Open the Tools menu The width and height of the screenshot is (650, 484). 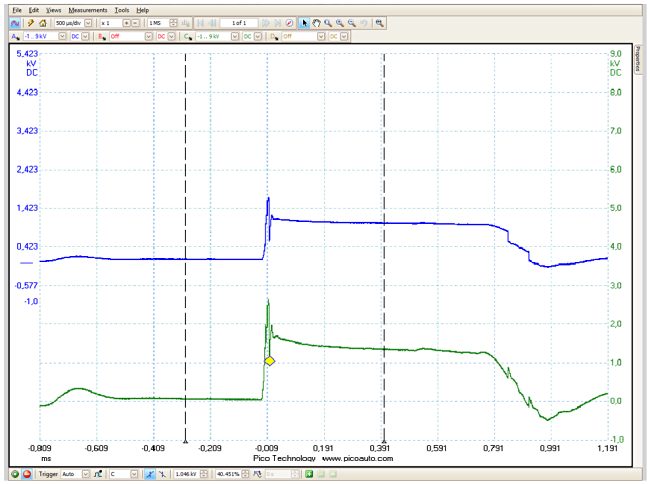tap(122, 9)
